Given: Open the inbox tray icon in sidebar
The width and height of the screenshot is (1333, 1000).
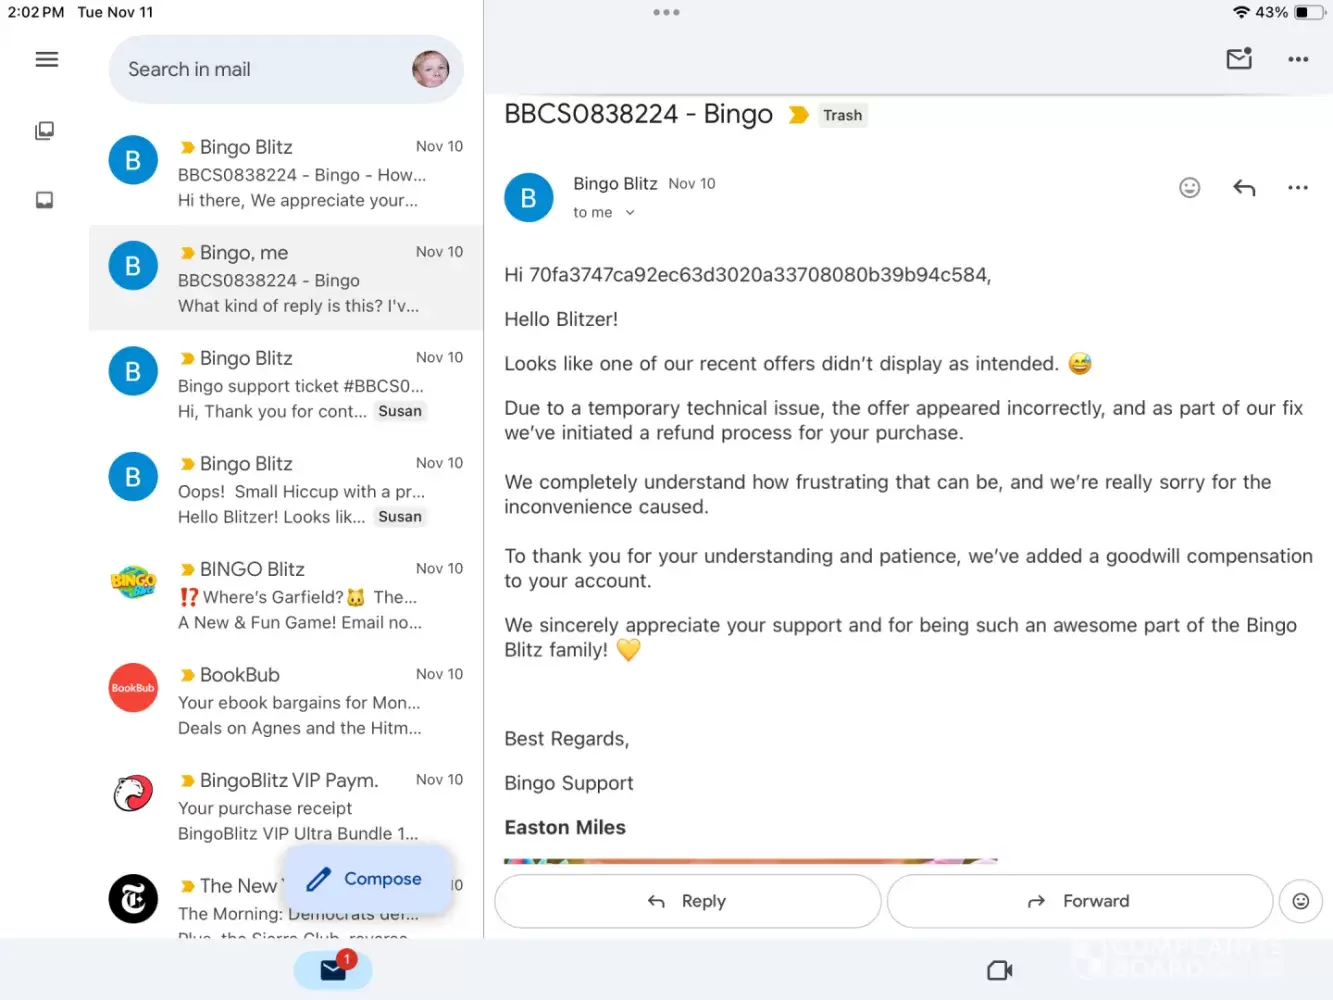Looking at the screenshot, I should tap(45, 200).
